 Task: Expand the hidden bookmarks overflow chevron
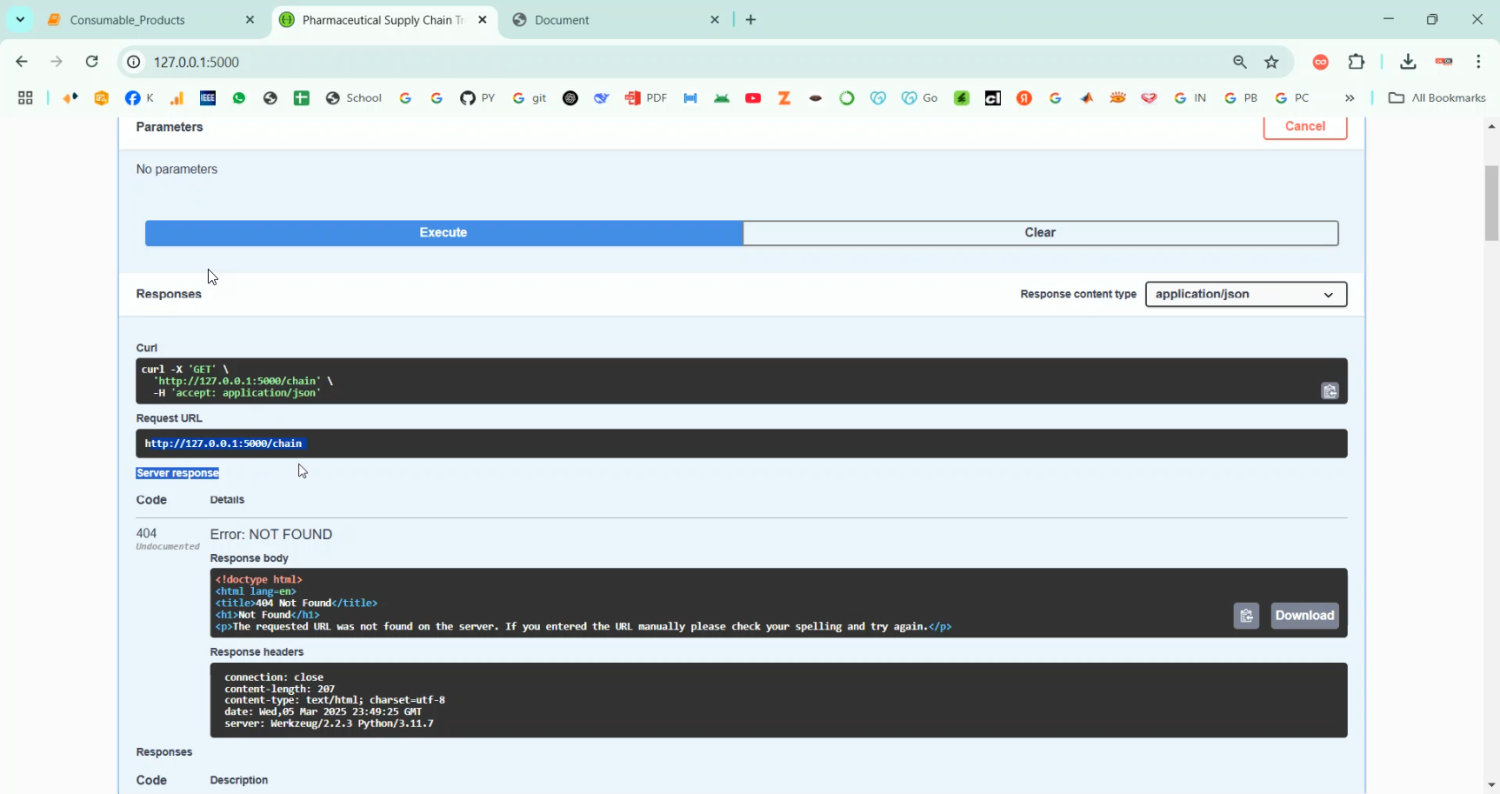tap(1349, 98)
